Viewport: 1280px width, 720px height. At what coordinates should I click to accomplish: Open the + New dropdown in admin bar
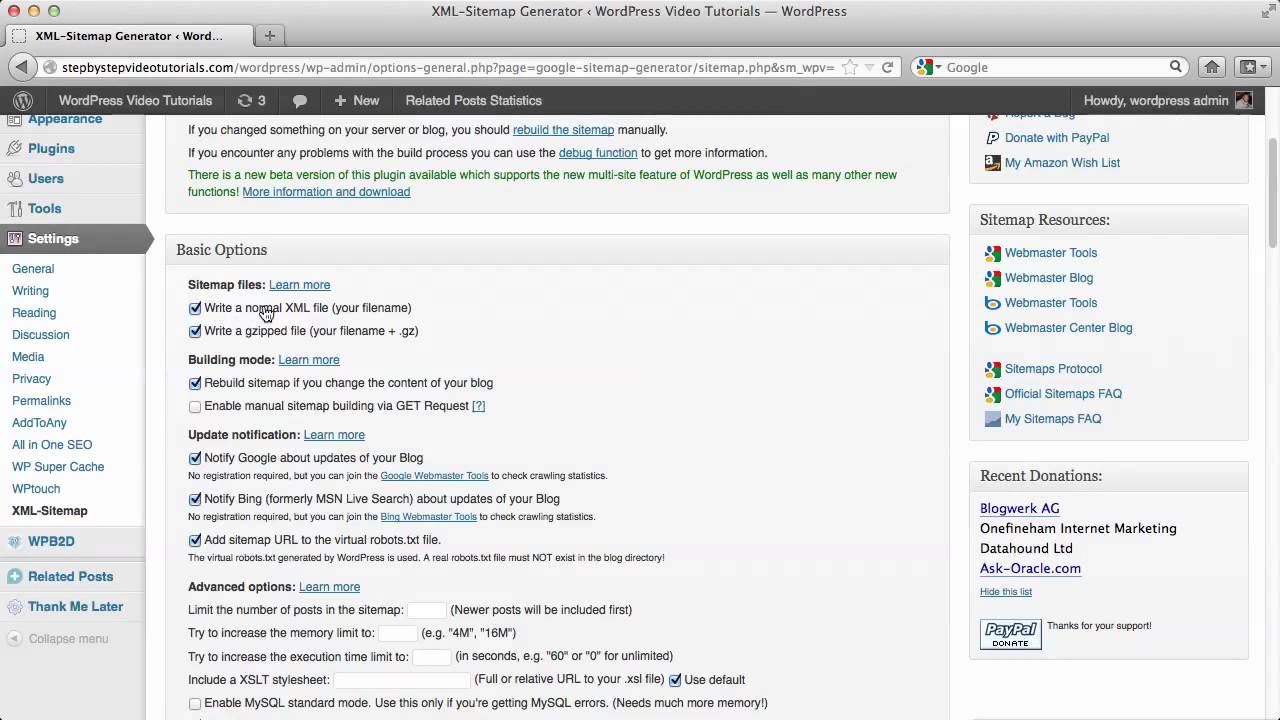(x=357, y=100)
